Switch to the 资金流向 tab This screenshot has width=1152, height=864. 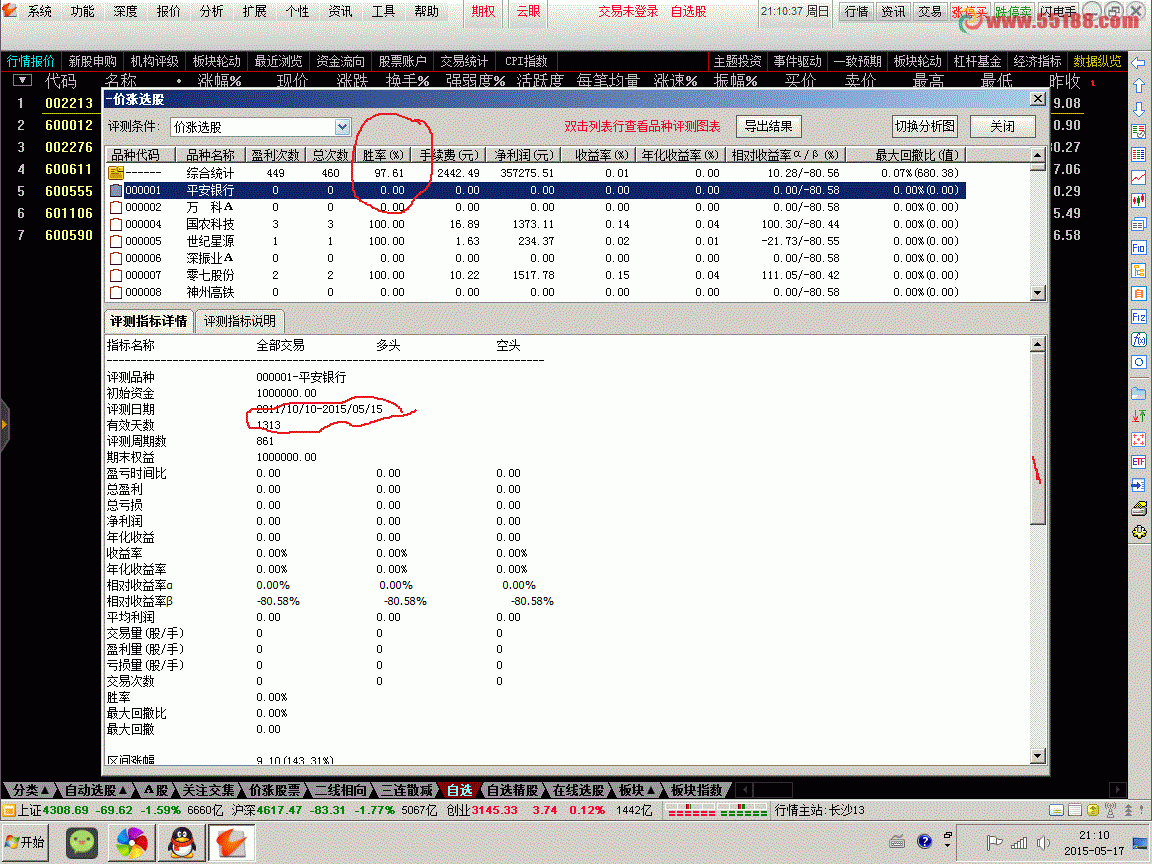(x=340, y=62)
